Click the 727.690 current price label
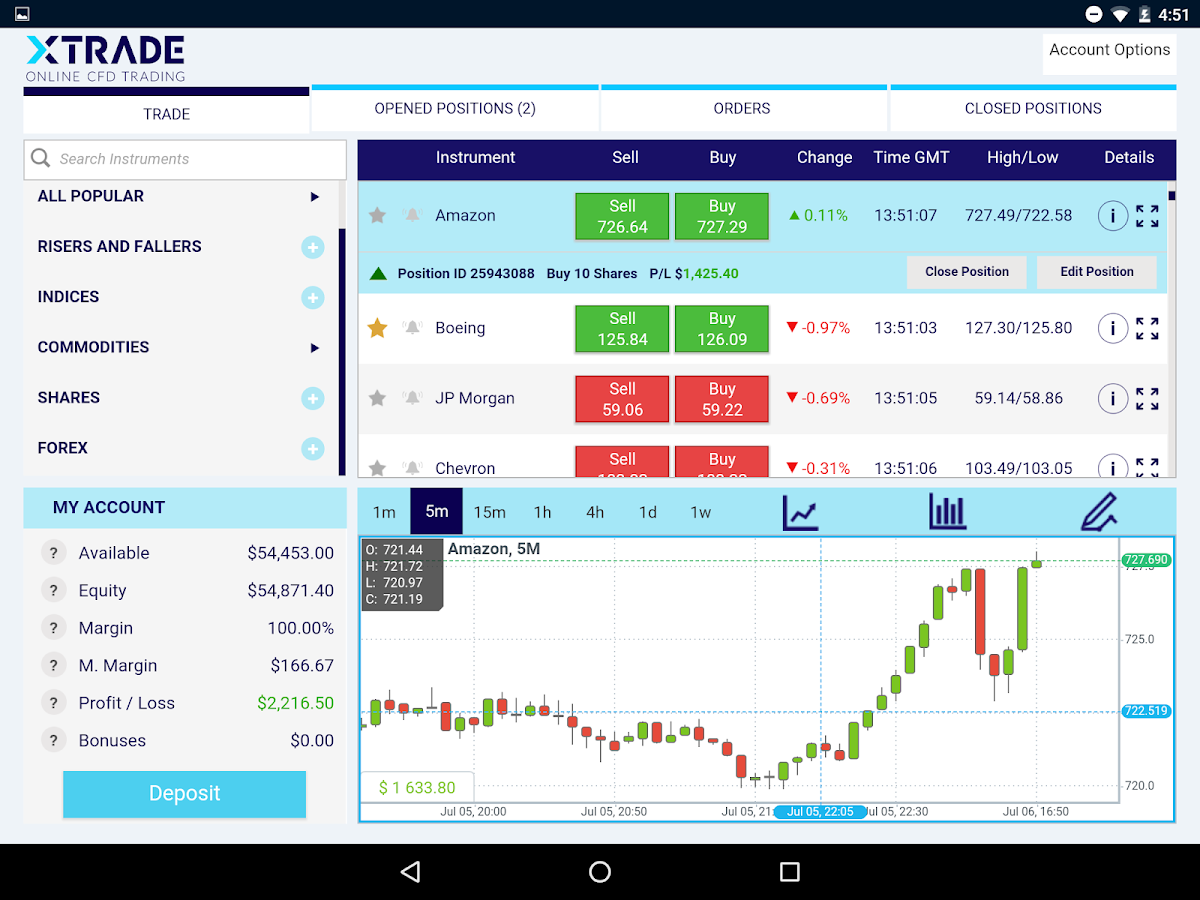Viewport: 1200px width, 900px height. tap(1146, 560)
